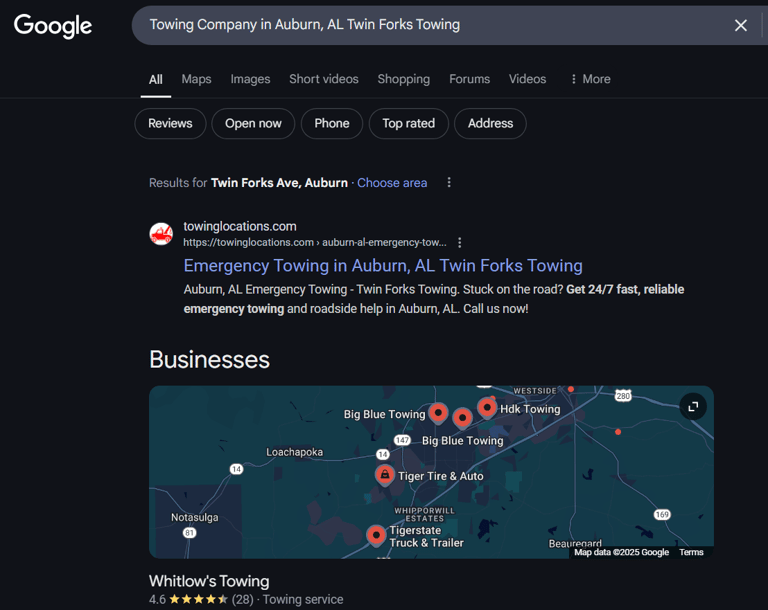Open the Images tab
Screen dimensions: 768x610
click(x=250, y=79)
